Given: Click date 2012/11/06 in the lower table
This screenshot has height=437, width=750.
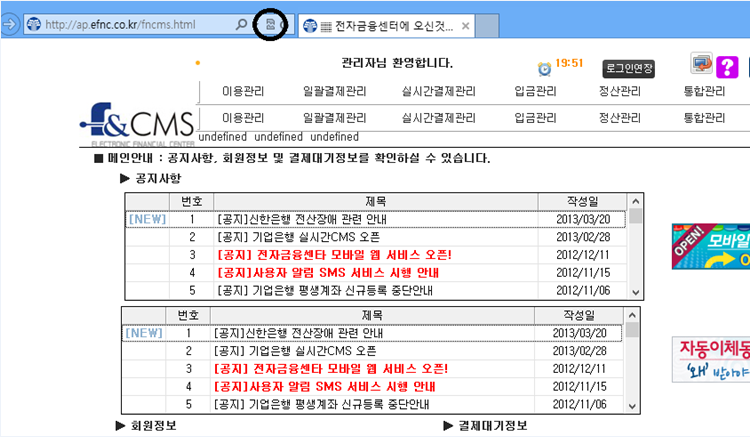Looking at the screenshot, I should tap(580, 404).
